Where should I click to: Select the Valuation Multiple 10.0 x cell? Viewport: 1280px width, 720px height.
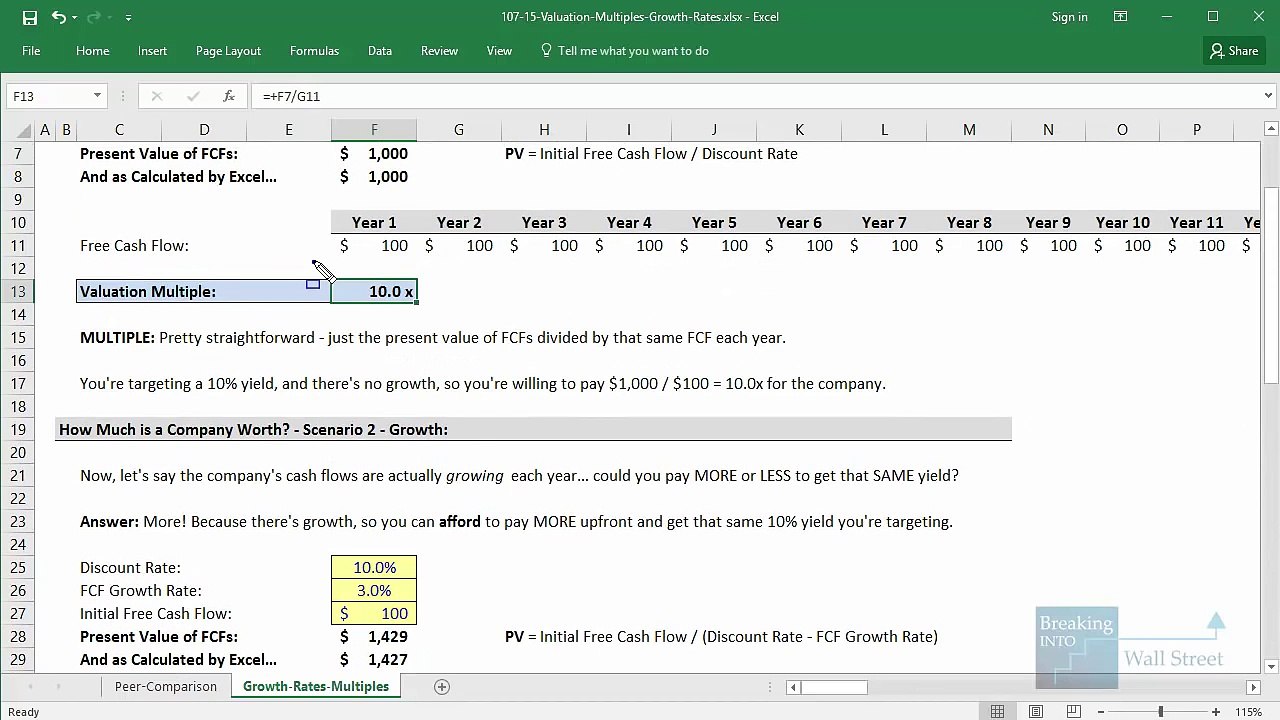(x=374, y=292)
